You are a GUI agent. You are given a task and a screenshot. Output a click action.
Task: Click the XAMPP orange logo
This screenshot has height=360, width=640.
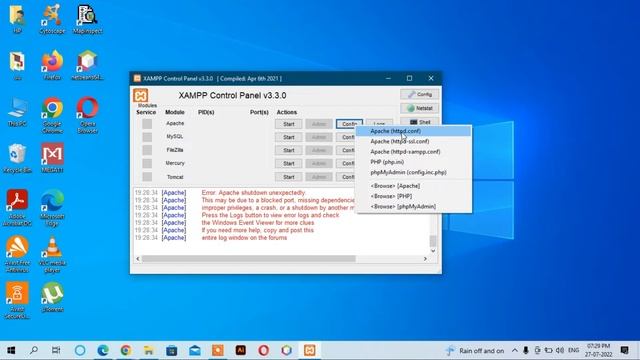[x=140, y=96]
